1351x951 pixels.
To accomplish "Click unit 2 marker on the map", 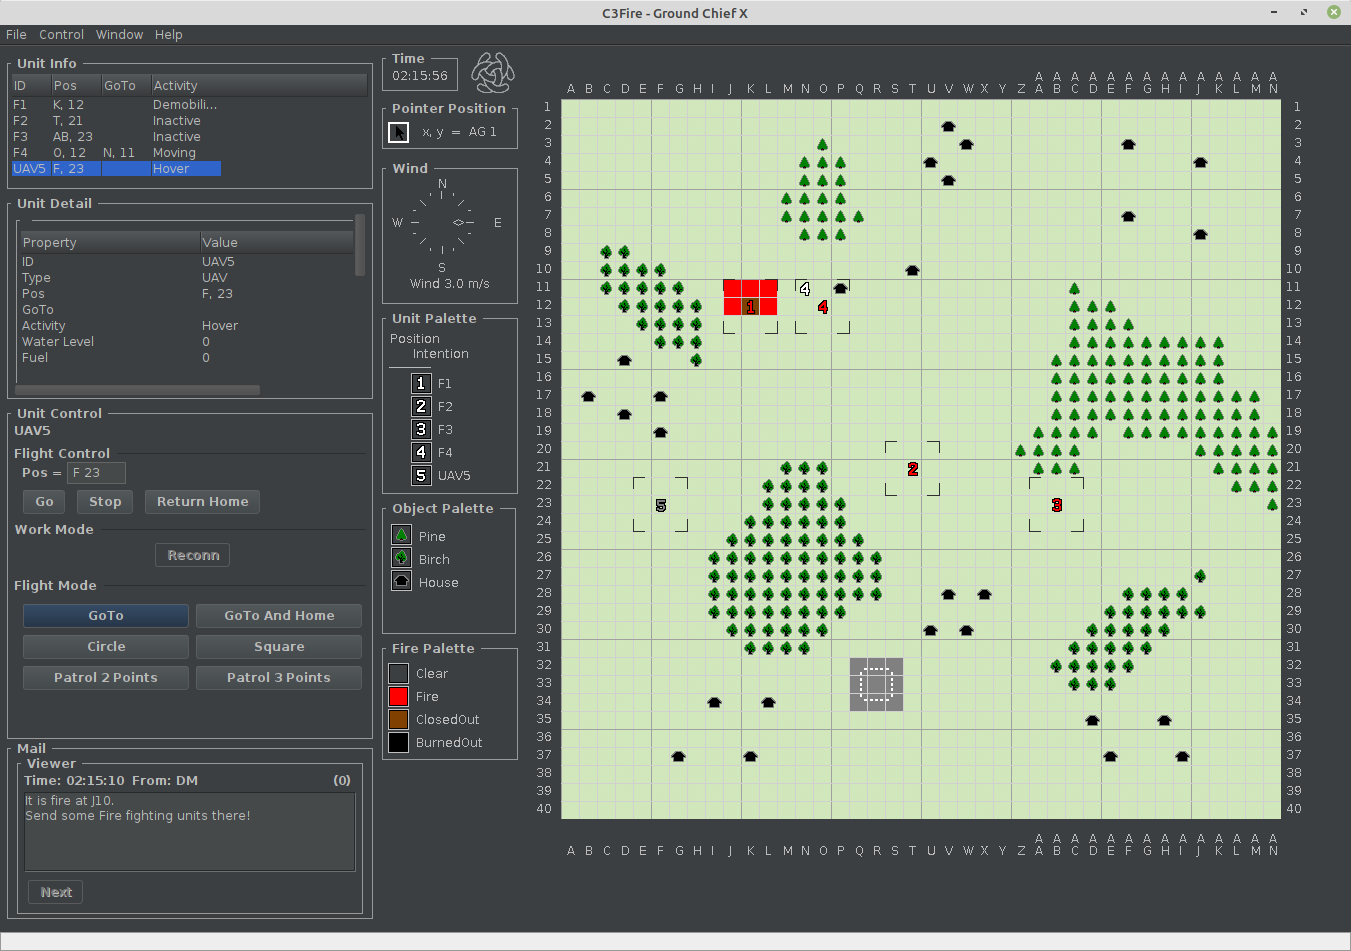I will coord(912,469).
